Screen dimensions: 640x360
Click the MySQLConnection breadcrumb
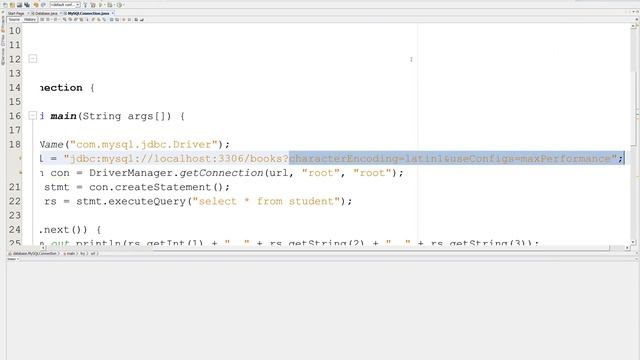34,253
